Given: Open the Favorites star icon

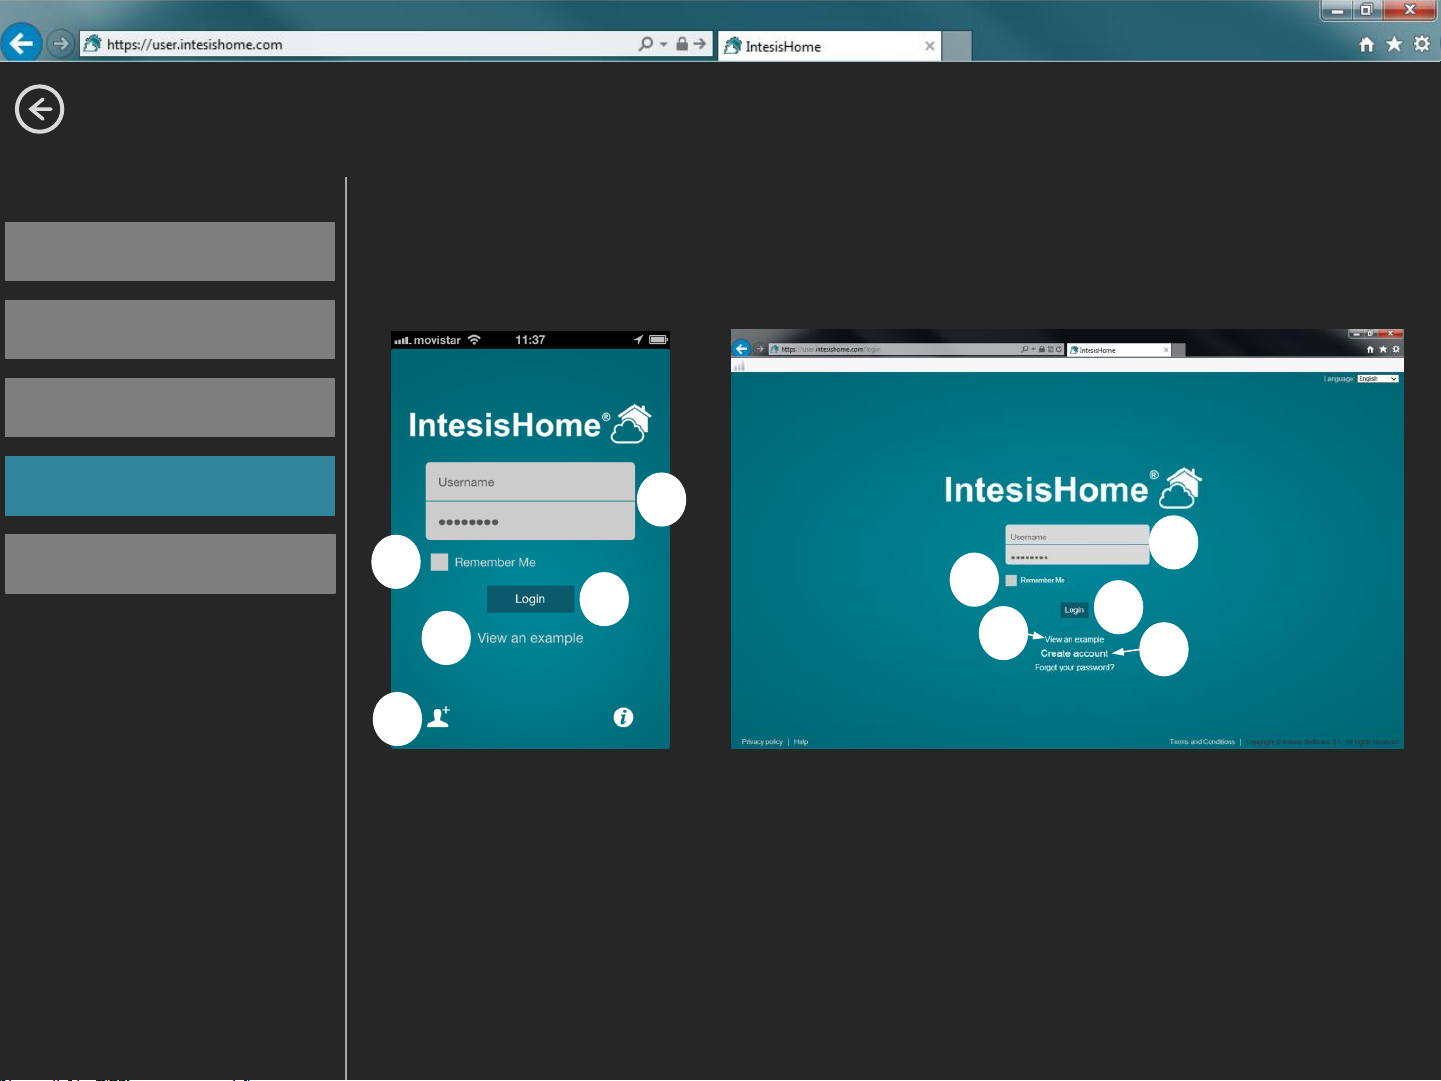Looking at the screenshot, I should pyautogui.click(x=1394, y=44).
